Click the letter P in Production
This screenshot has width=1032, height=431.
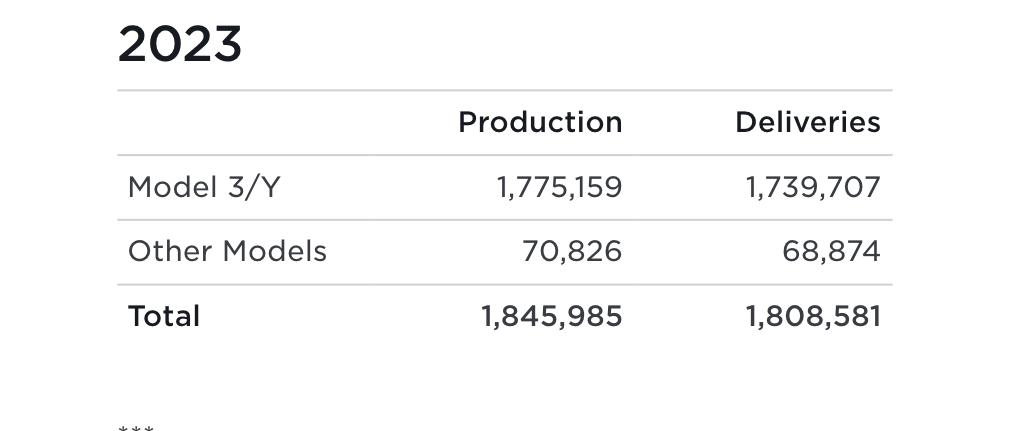tap(467, 122)
